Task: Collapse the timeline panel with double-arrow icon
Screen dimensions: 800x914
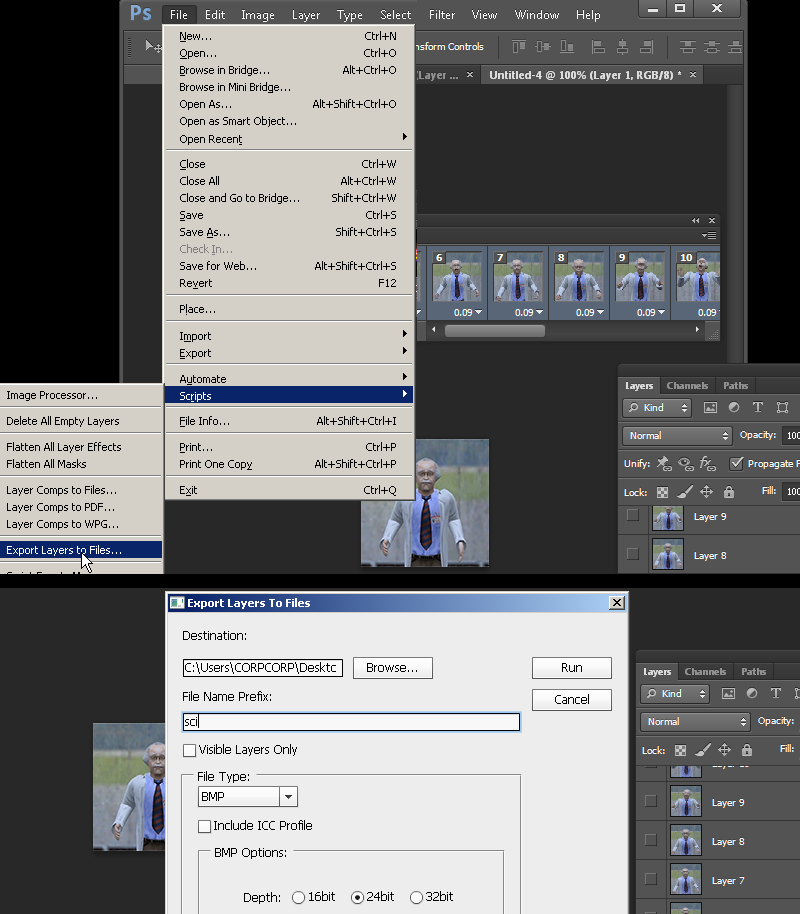Action: (x=696, y=220)
